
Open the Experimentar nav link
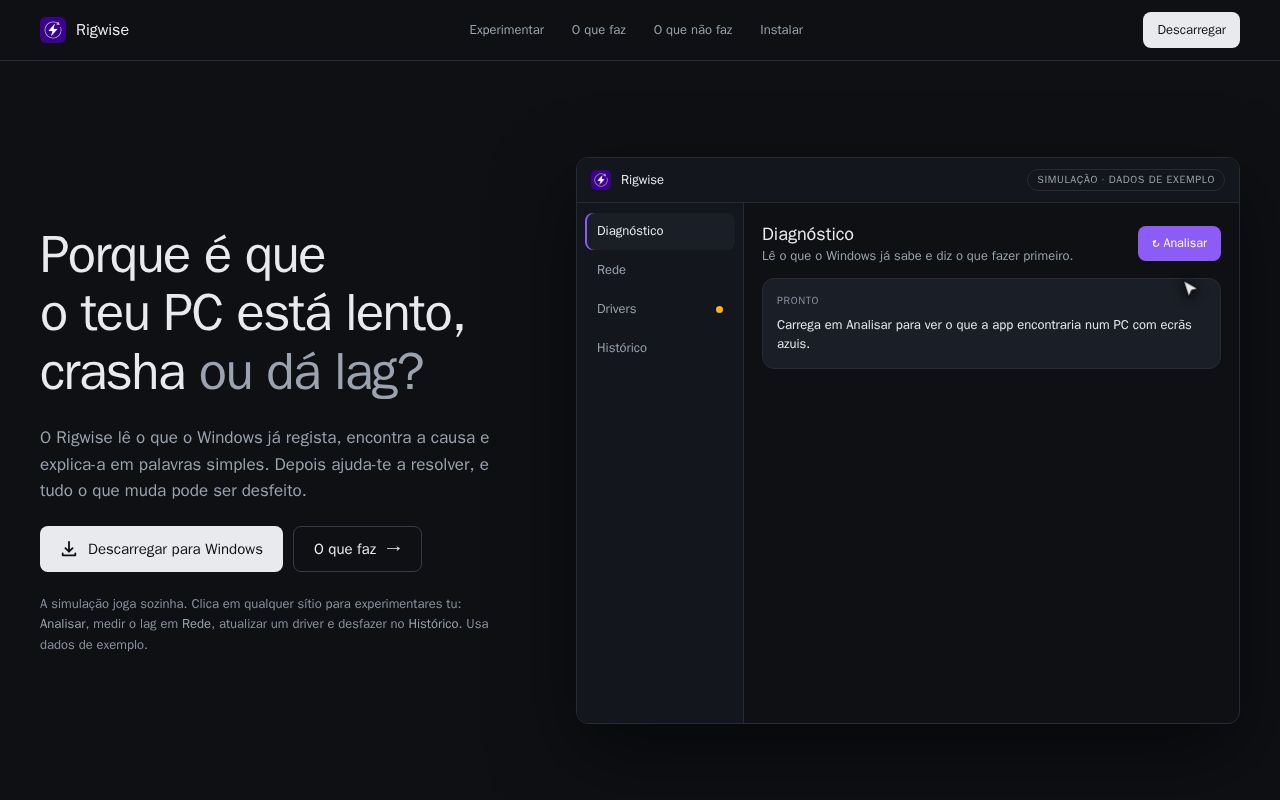coord(507,30)
